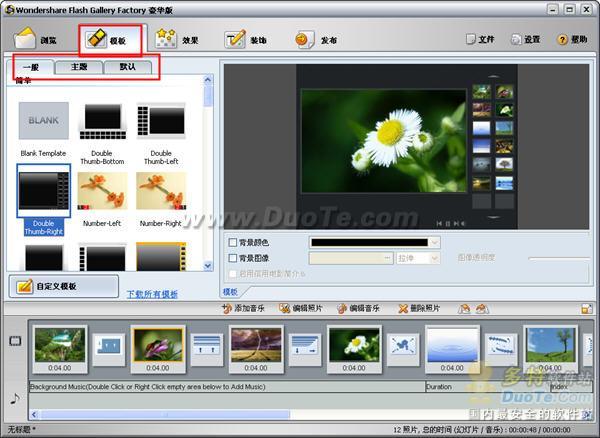
Task: Select the daisy photo slide in timeline
Action: [354, 349]
